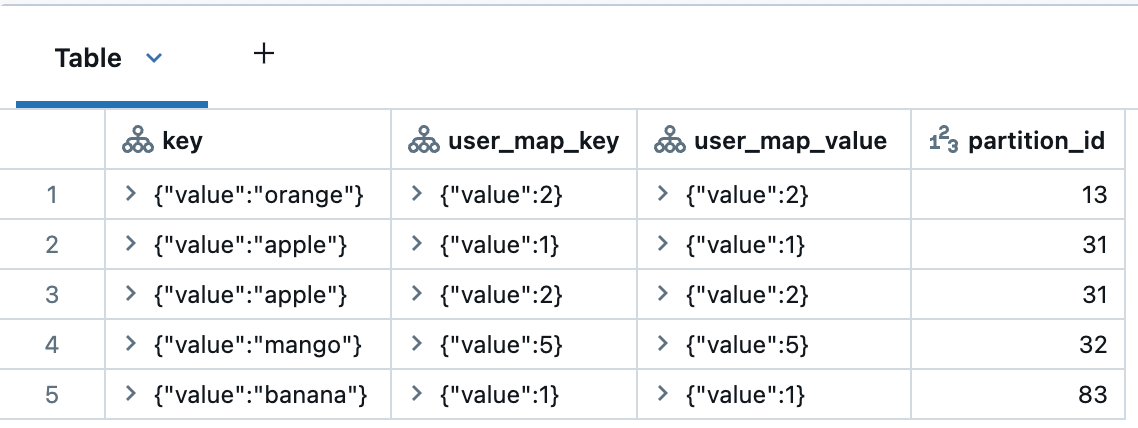Expand the orange key value in row 1
This screenshot has height=428, width=1138.
coord(131,195)
